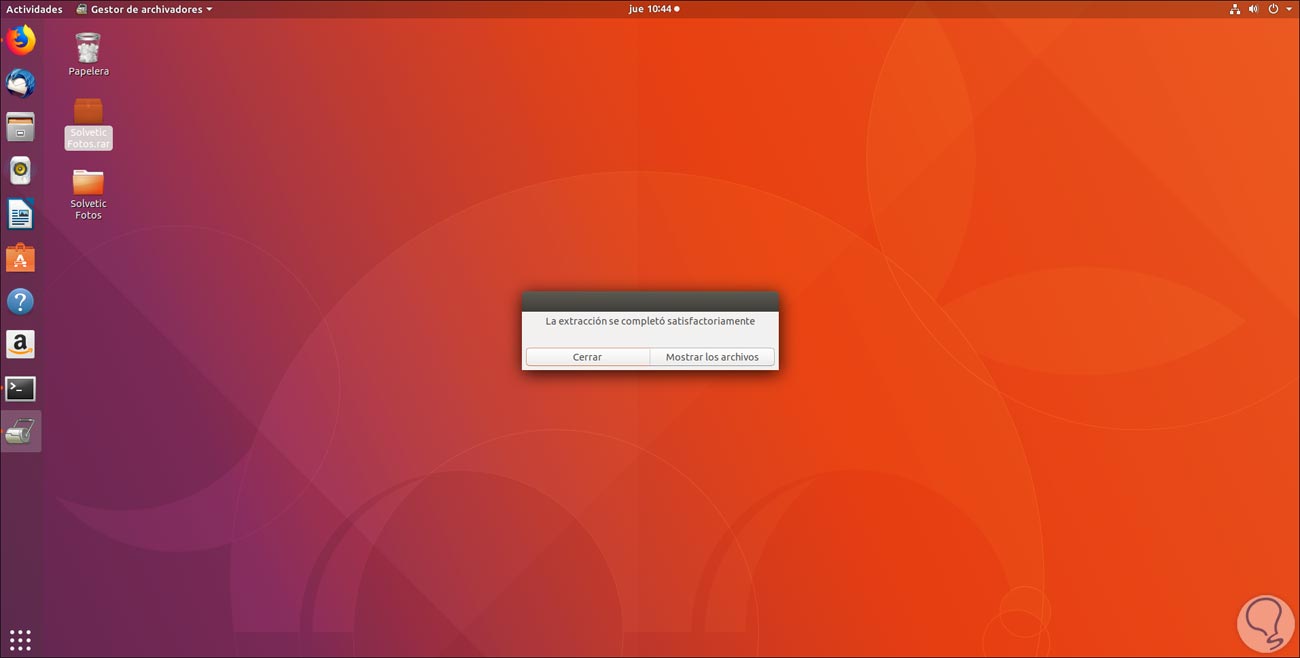Open system menu dropdown arrow
The height and width of the screenshot is (658, 1300).
coord(1289,9)
